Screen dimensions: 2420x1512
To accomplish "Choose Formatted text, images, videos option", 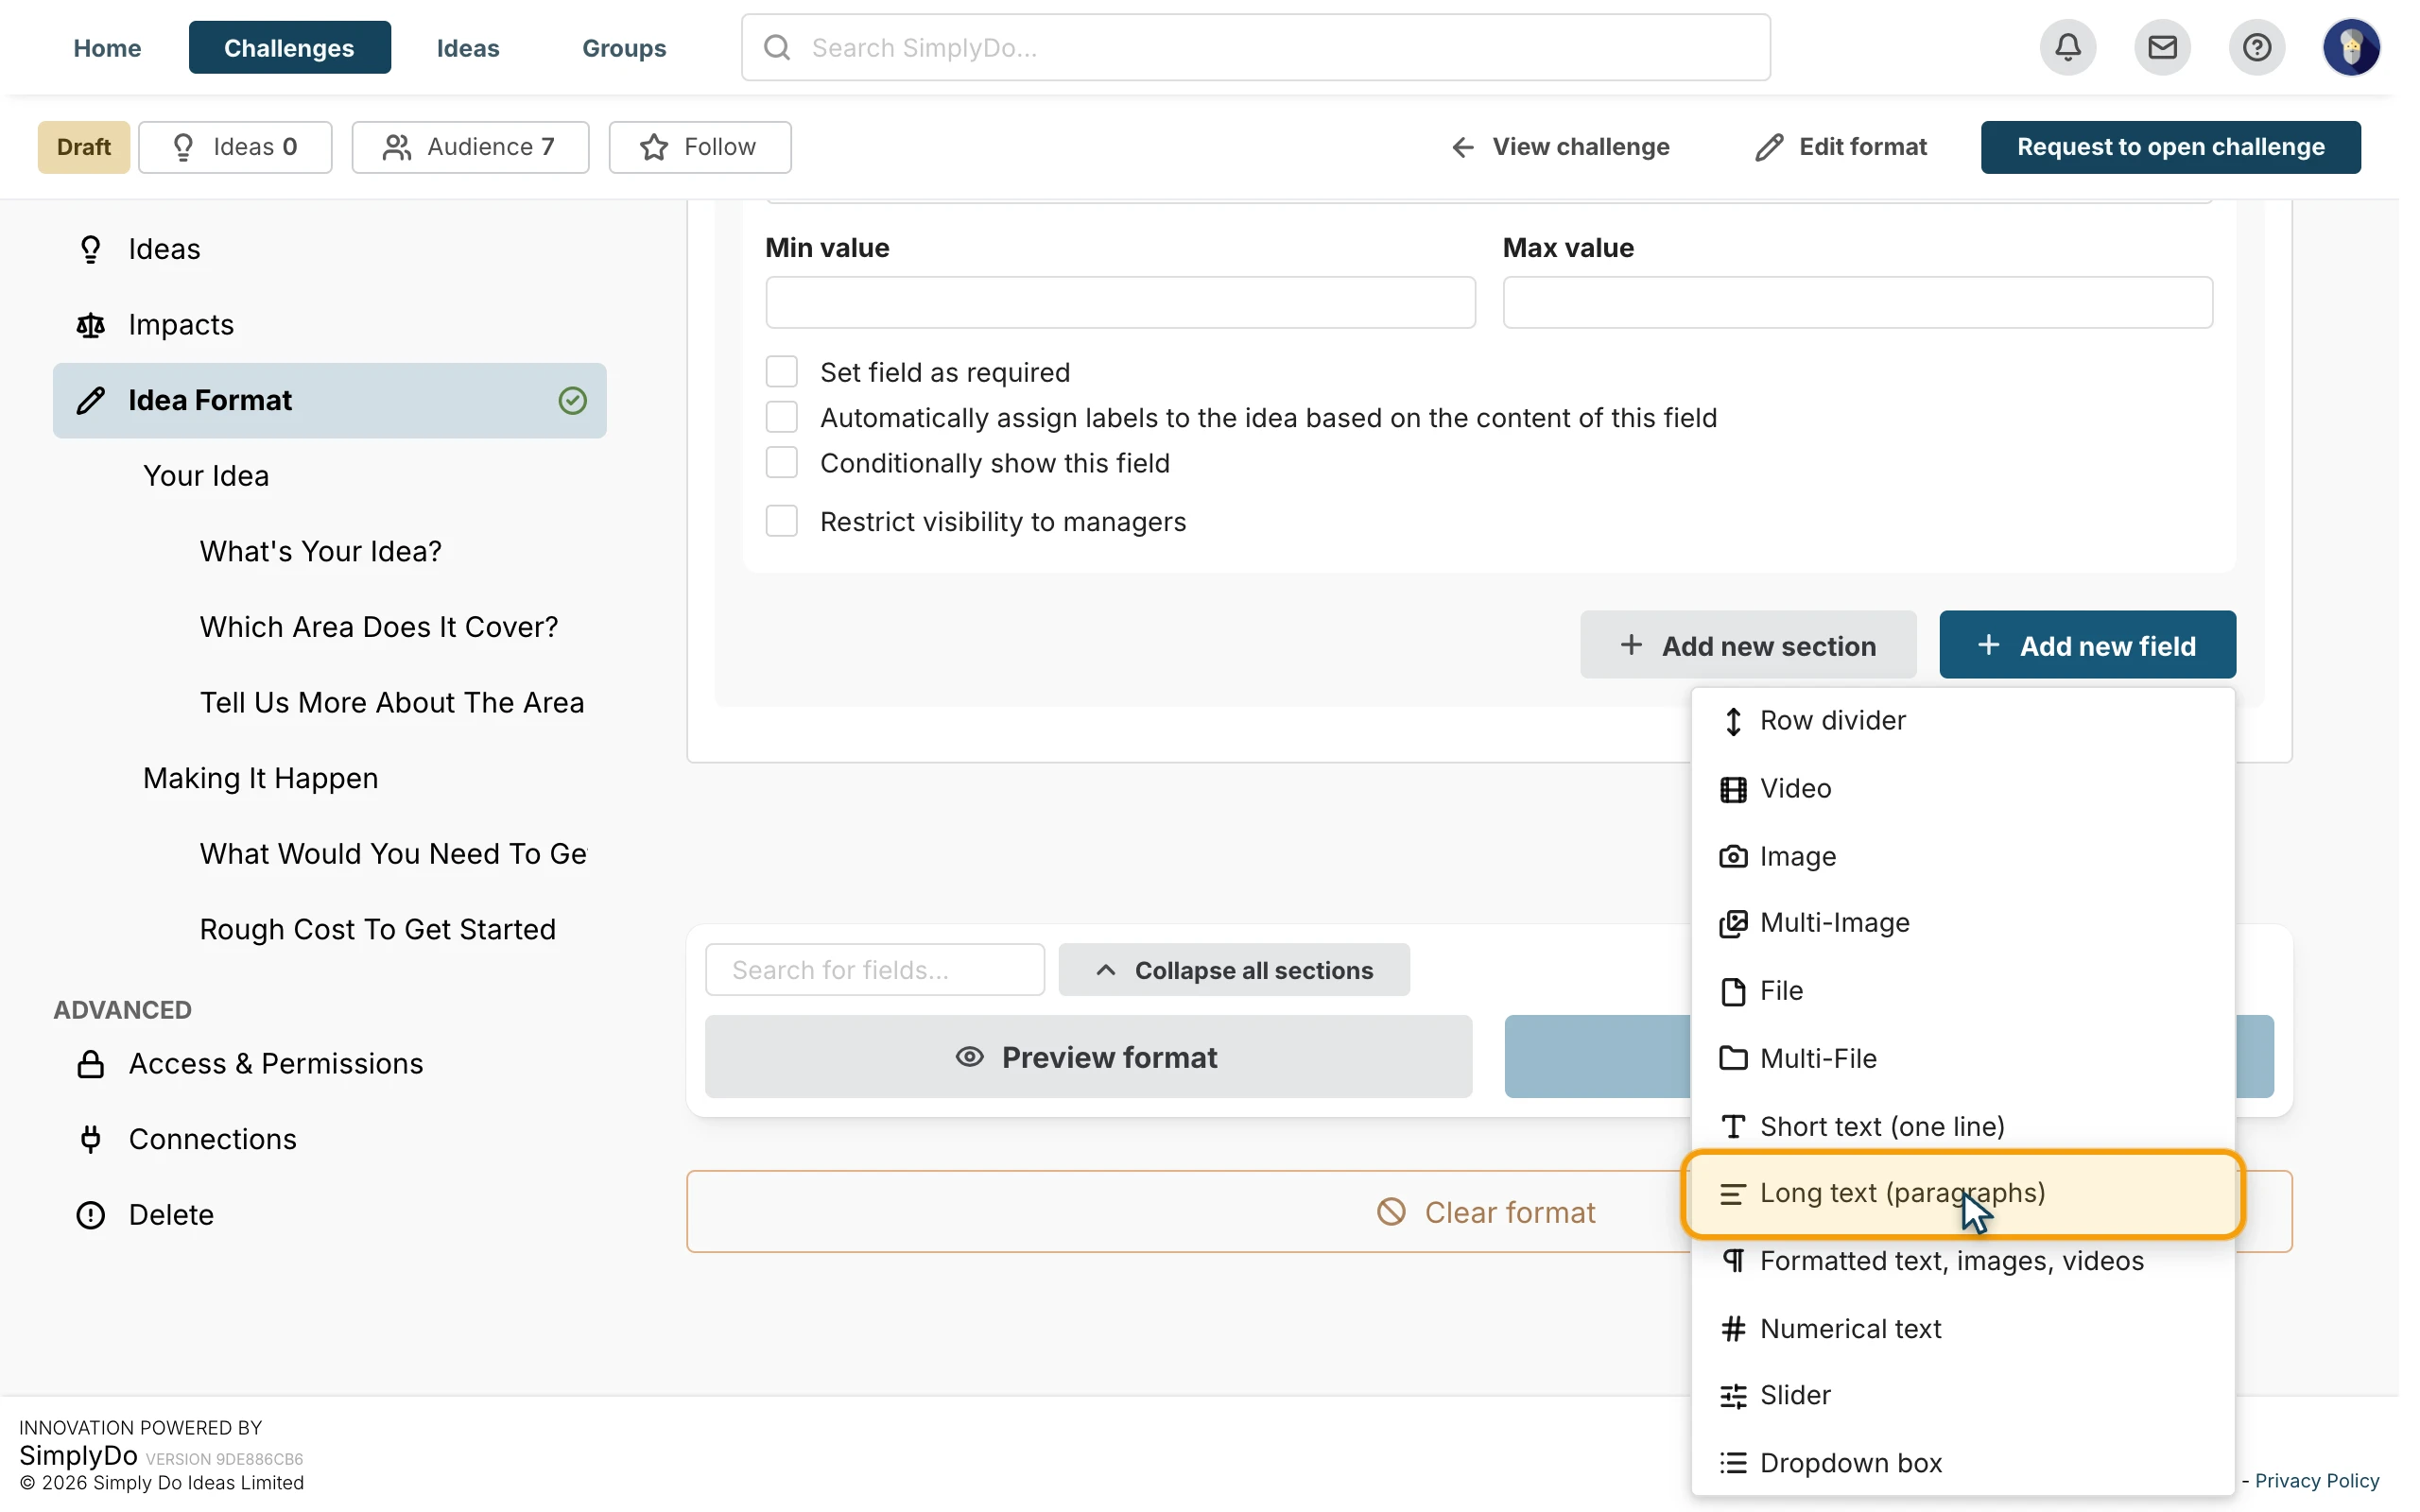I will click(x=1962, y=1261).
